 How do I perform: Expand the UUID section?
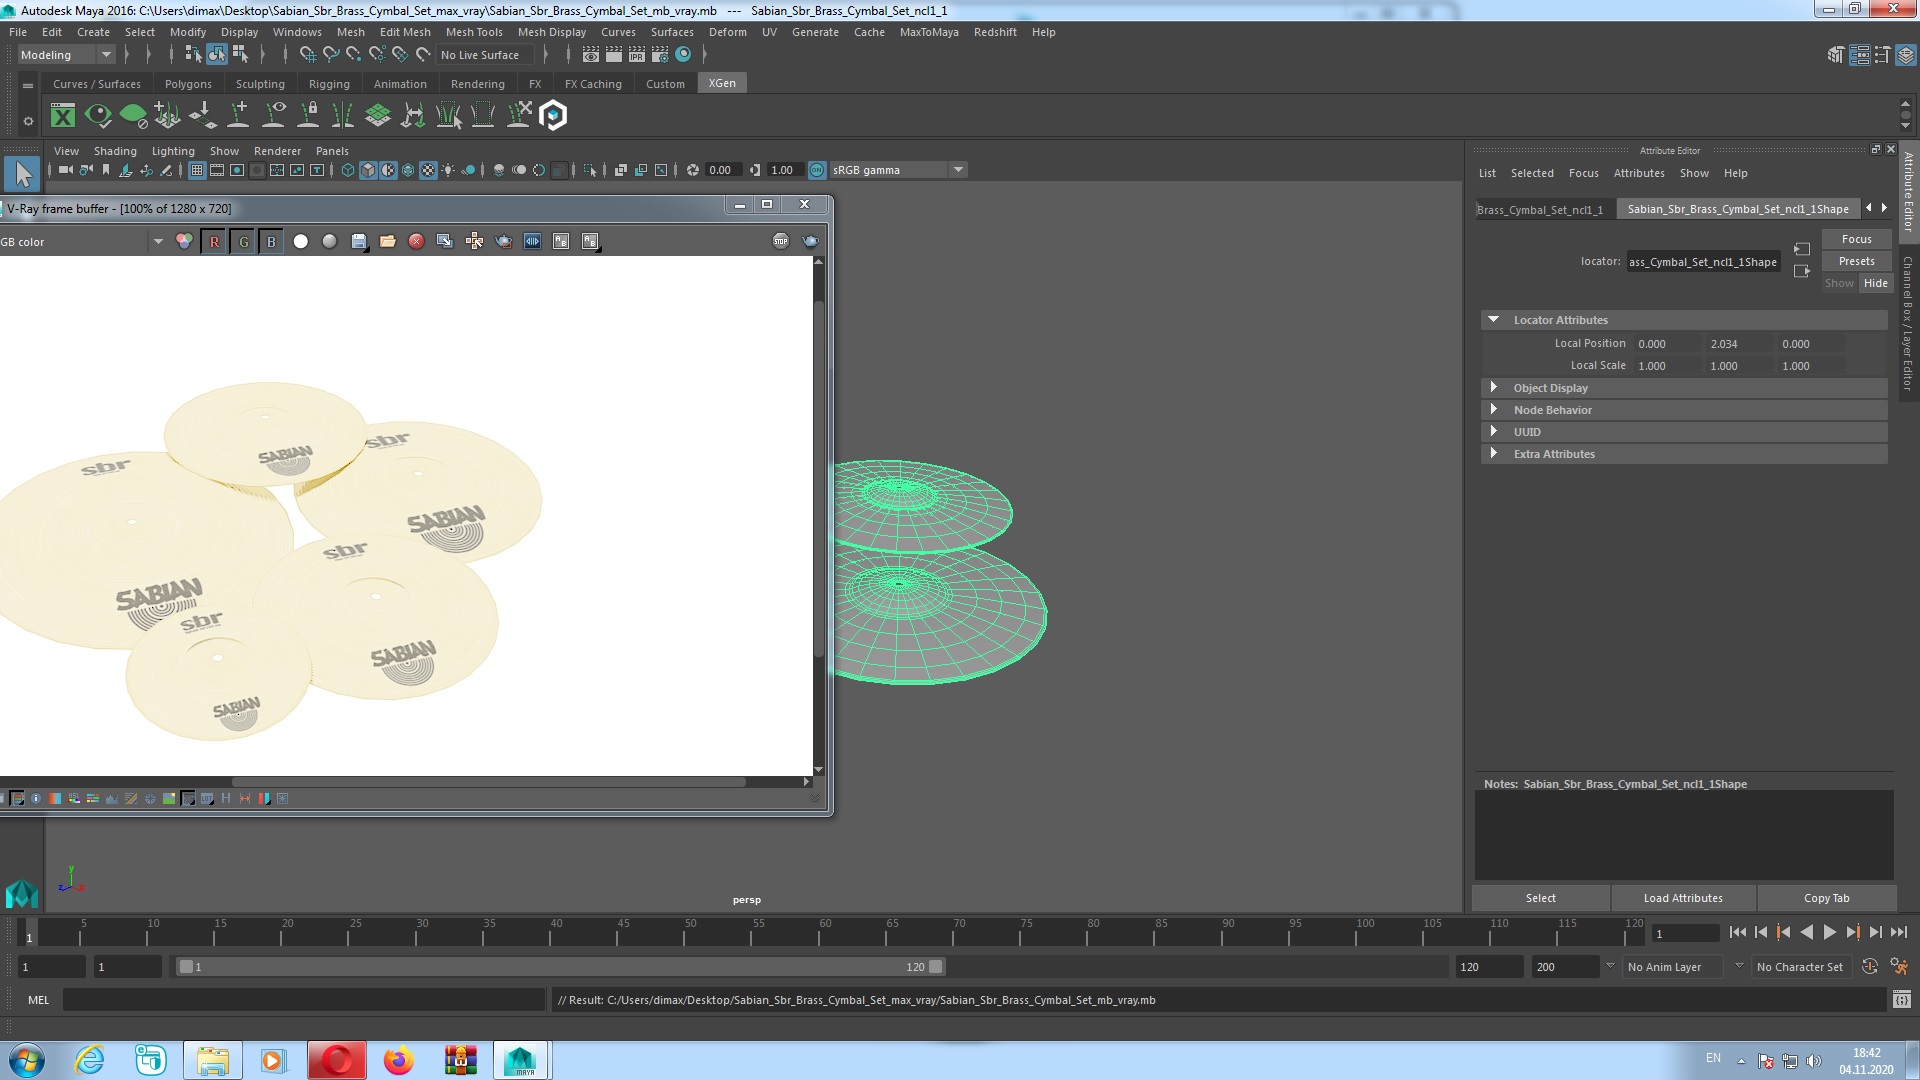(1685, 432)
